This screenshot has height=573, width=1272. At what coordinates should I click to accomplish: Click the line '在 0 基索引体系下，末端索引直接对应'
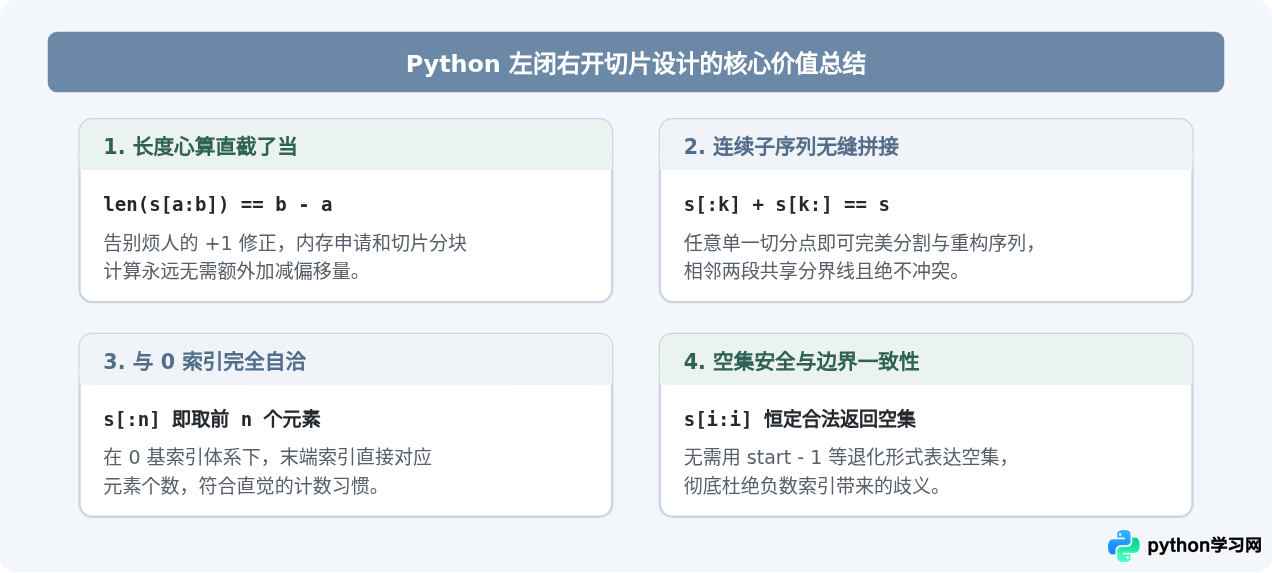(x=268, y=458)
